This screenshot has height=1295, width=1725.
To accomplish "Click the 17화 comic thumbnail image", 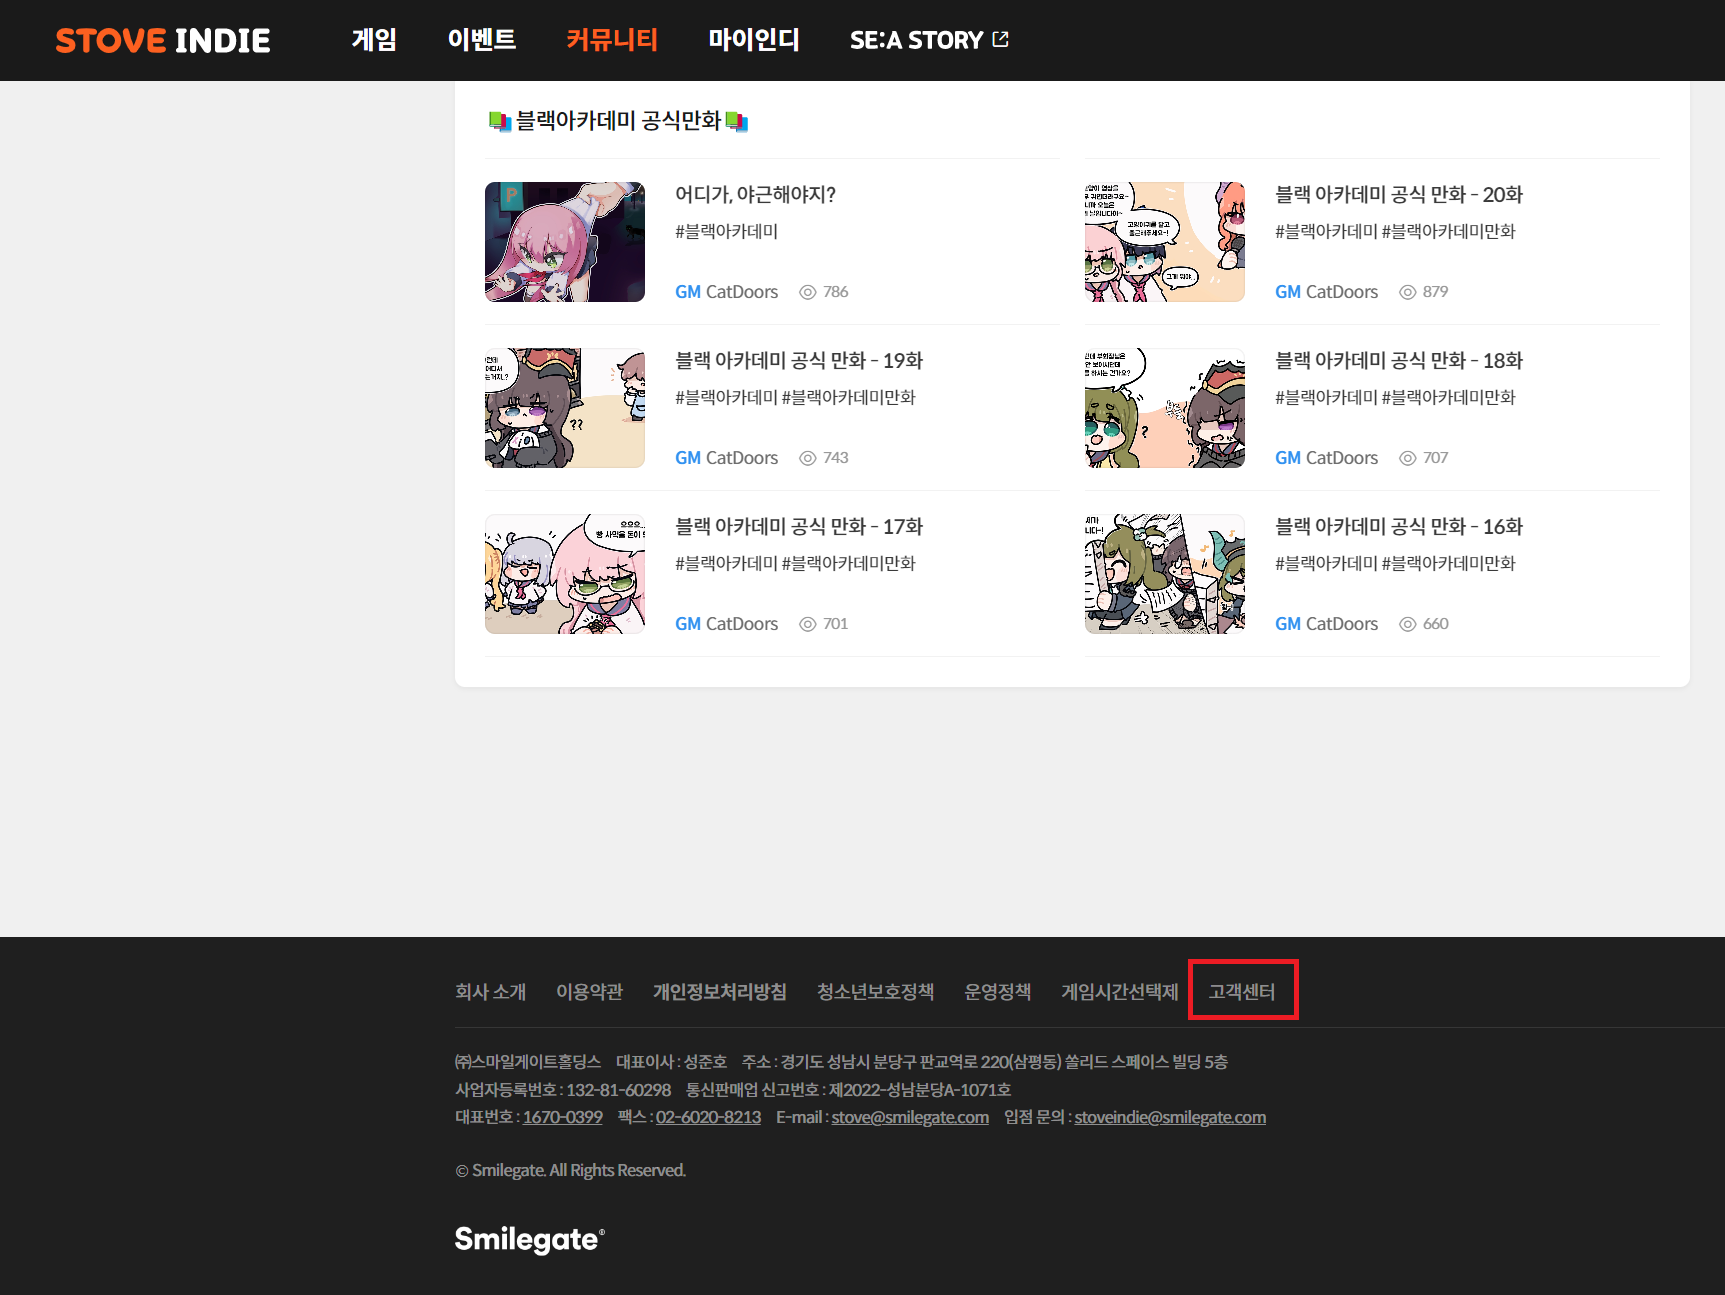I will 565,574.
